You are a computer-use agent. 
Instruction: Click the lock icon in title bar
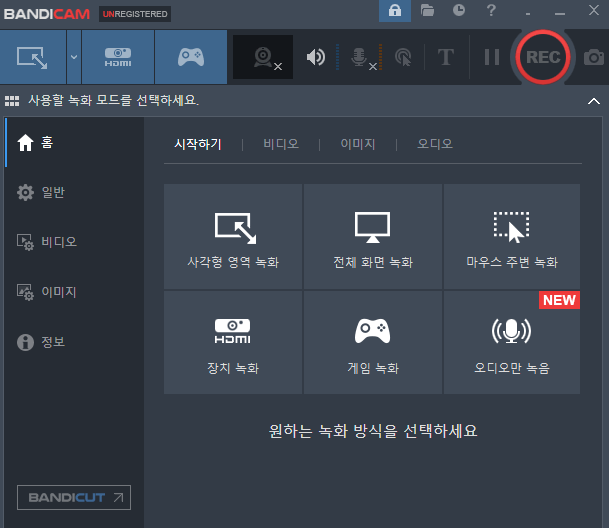395,10
